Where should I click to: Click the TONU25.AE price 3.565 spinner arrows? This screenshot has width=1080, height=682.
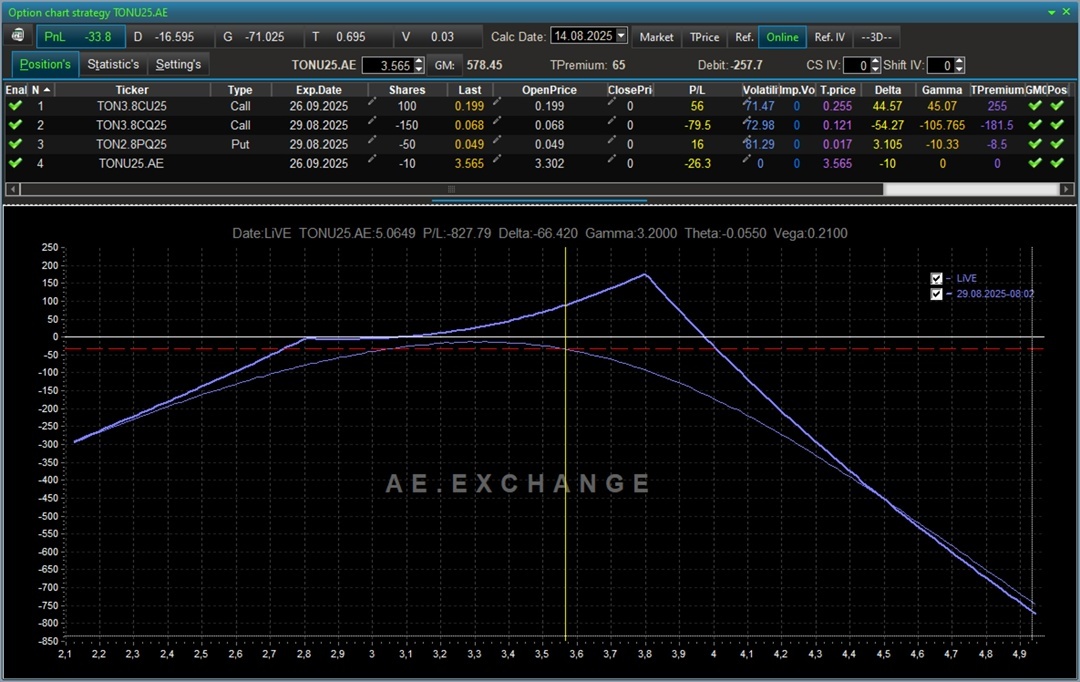[418, 65]
